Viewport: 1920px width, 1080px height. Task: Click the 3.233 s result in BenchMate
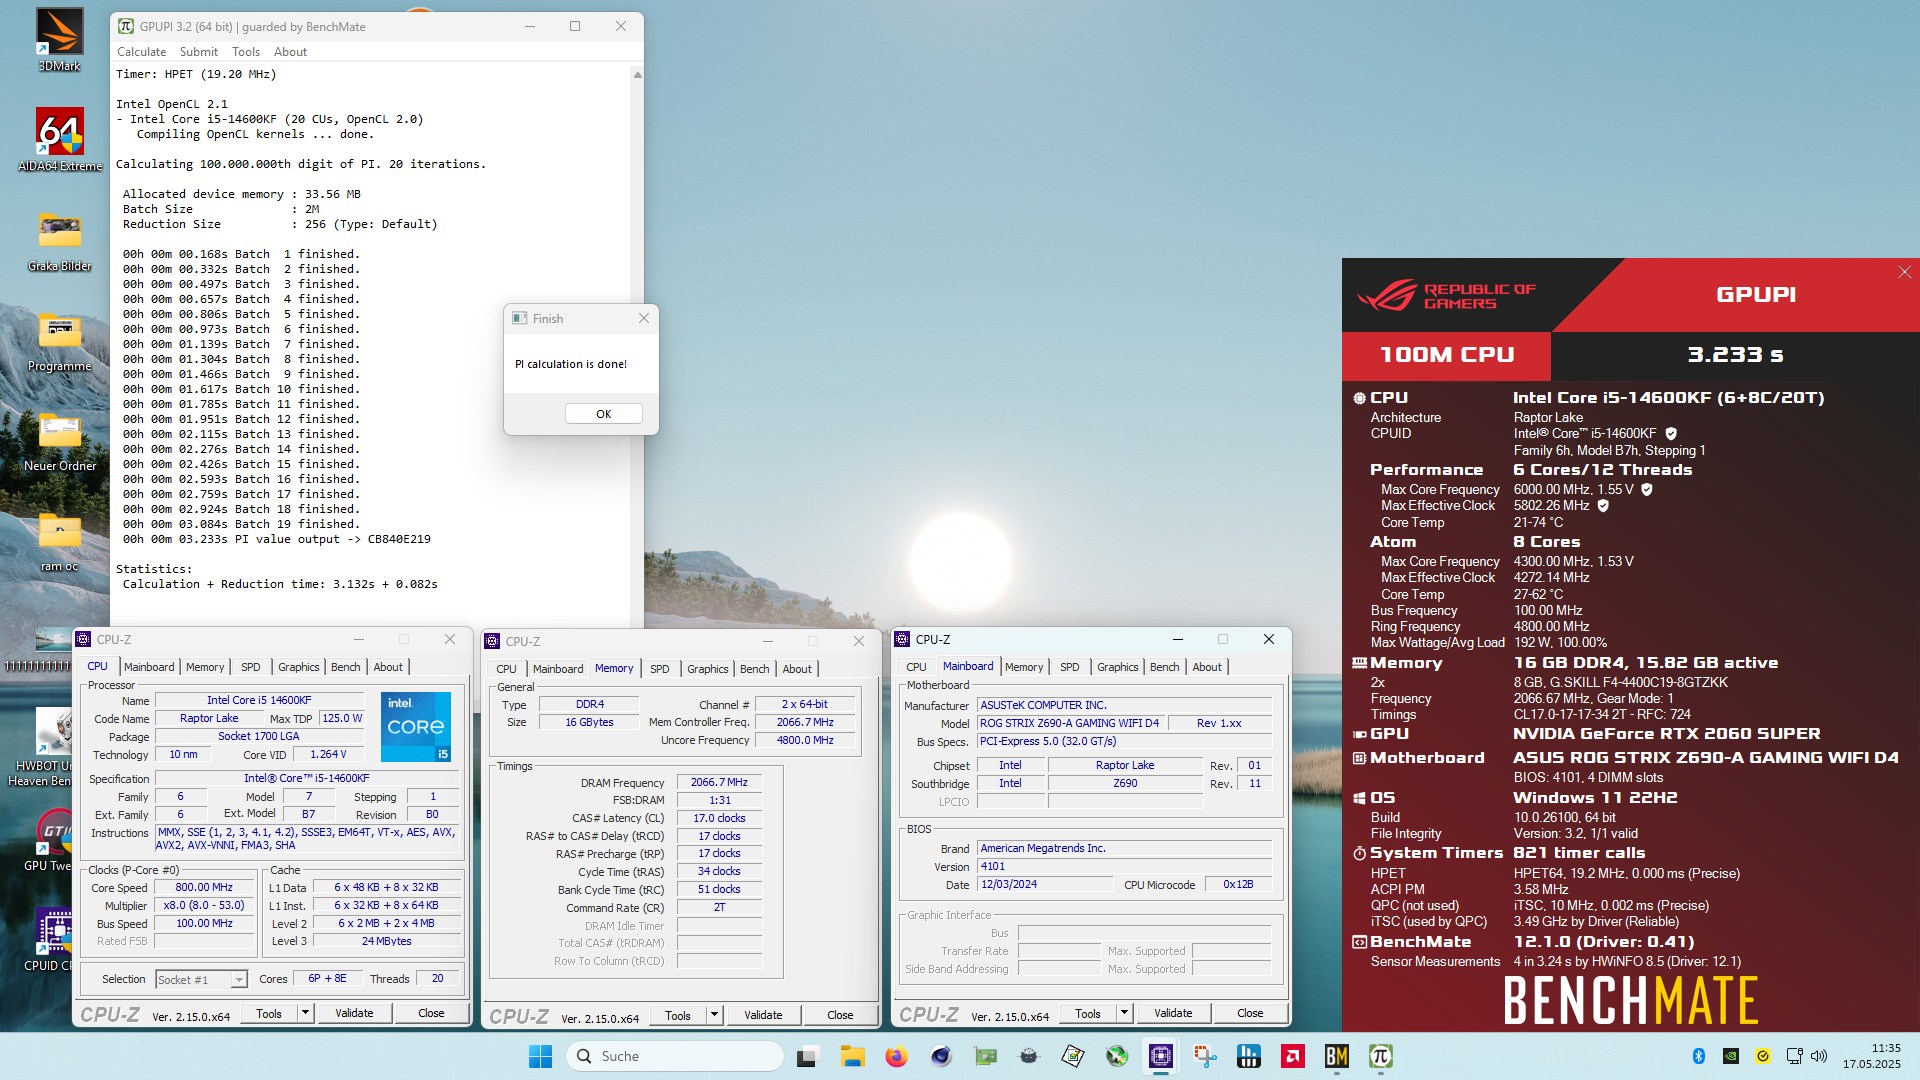[1735, 355]
